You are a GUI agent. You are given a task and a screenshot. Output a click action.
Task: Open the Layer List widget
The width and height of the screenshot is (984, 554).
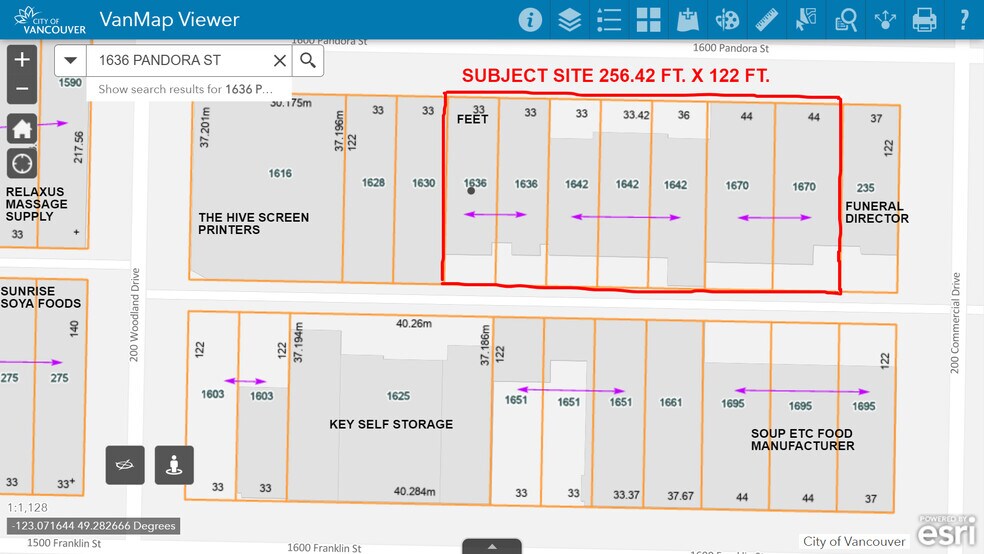pos(569,19)
